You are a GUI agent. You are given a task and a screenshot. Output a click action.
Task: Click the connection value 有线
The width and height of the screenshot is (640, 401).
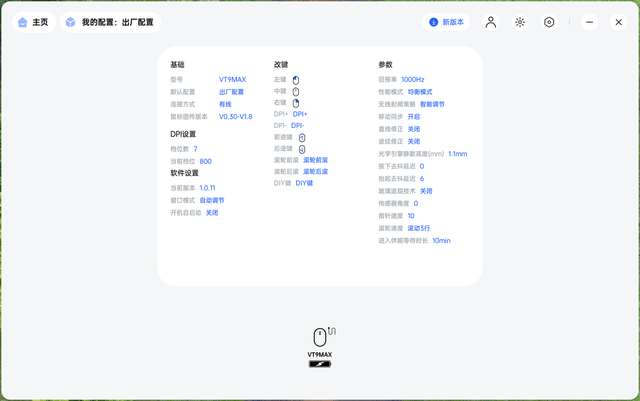point(225,104)
